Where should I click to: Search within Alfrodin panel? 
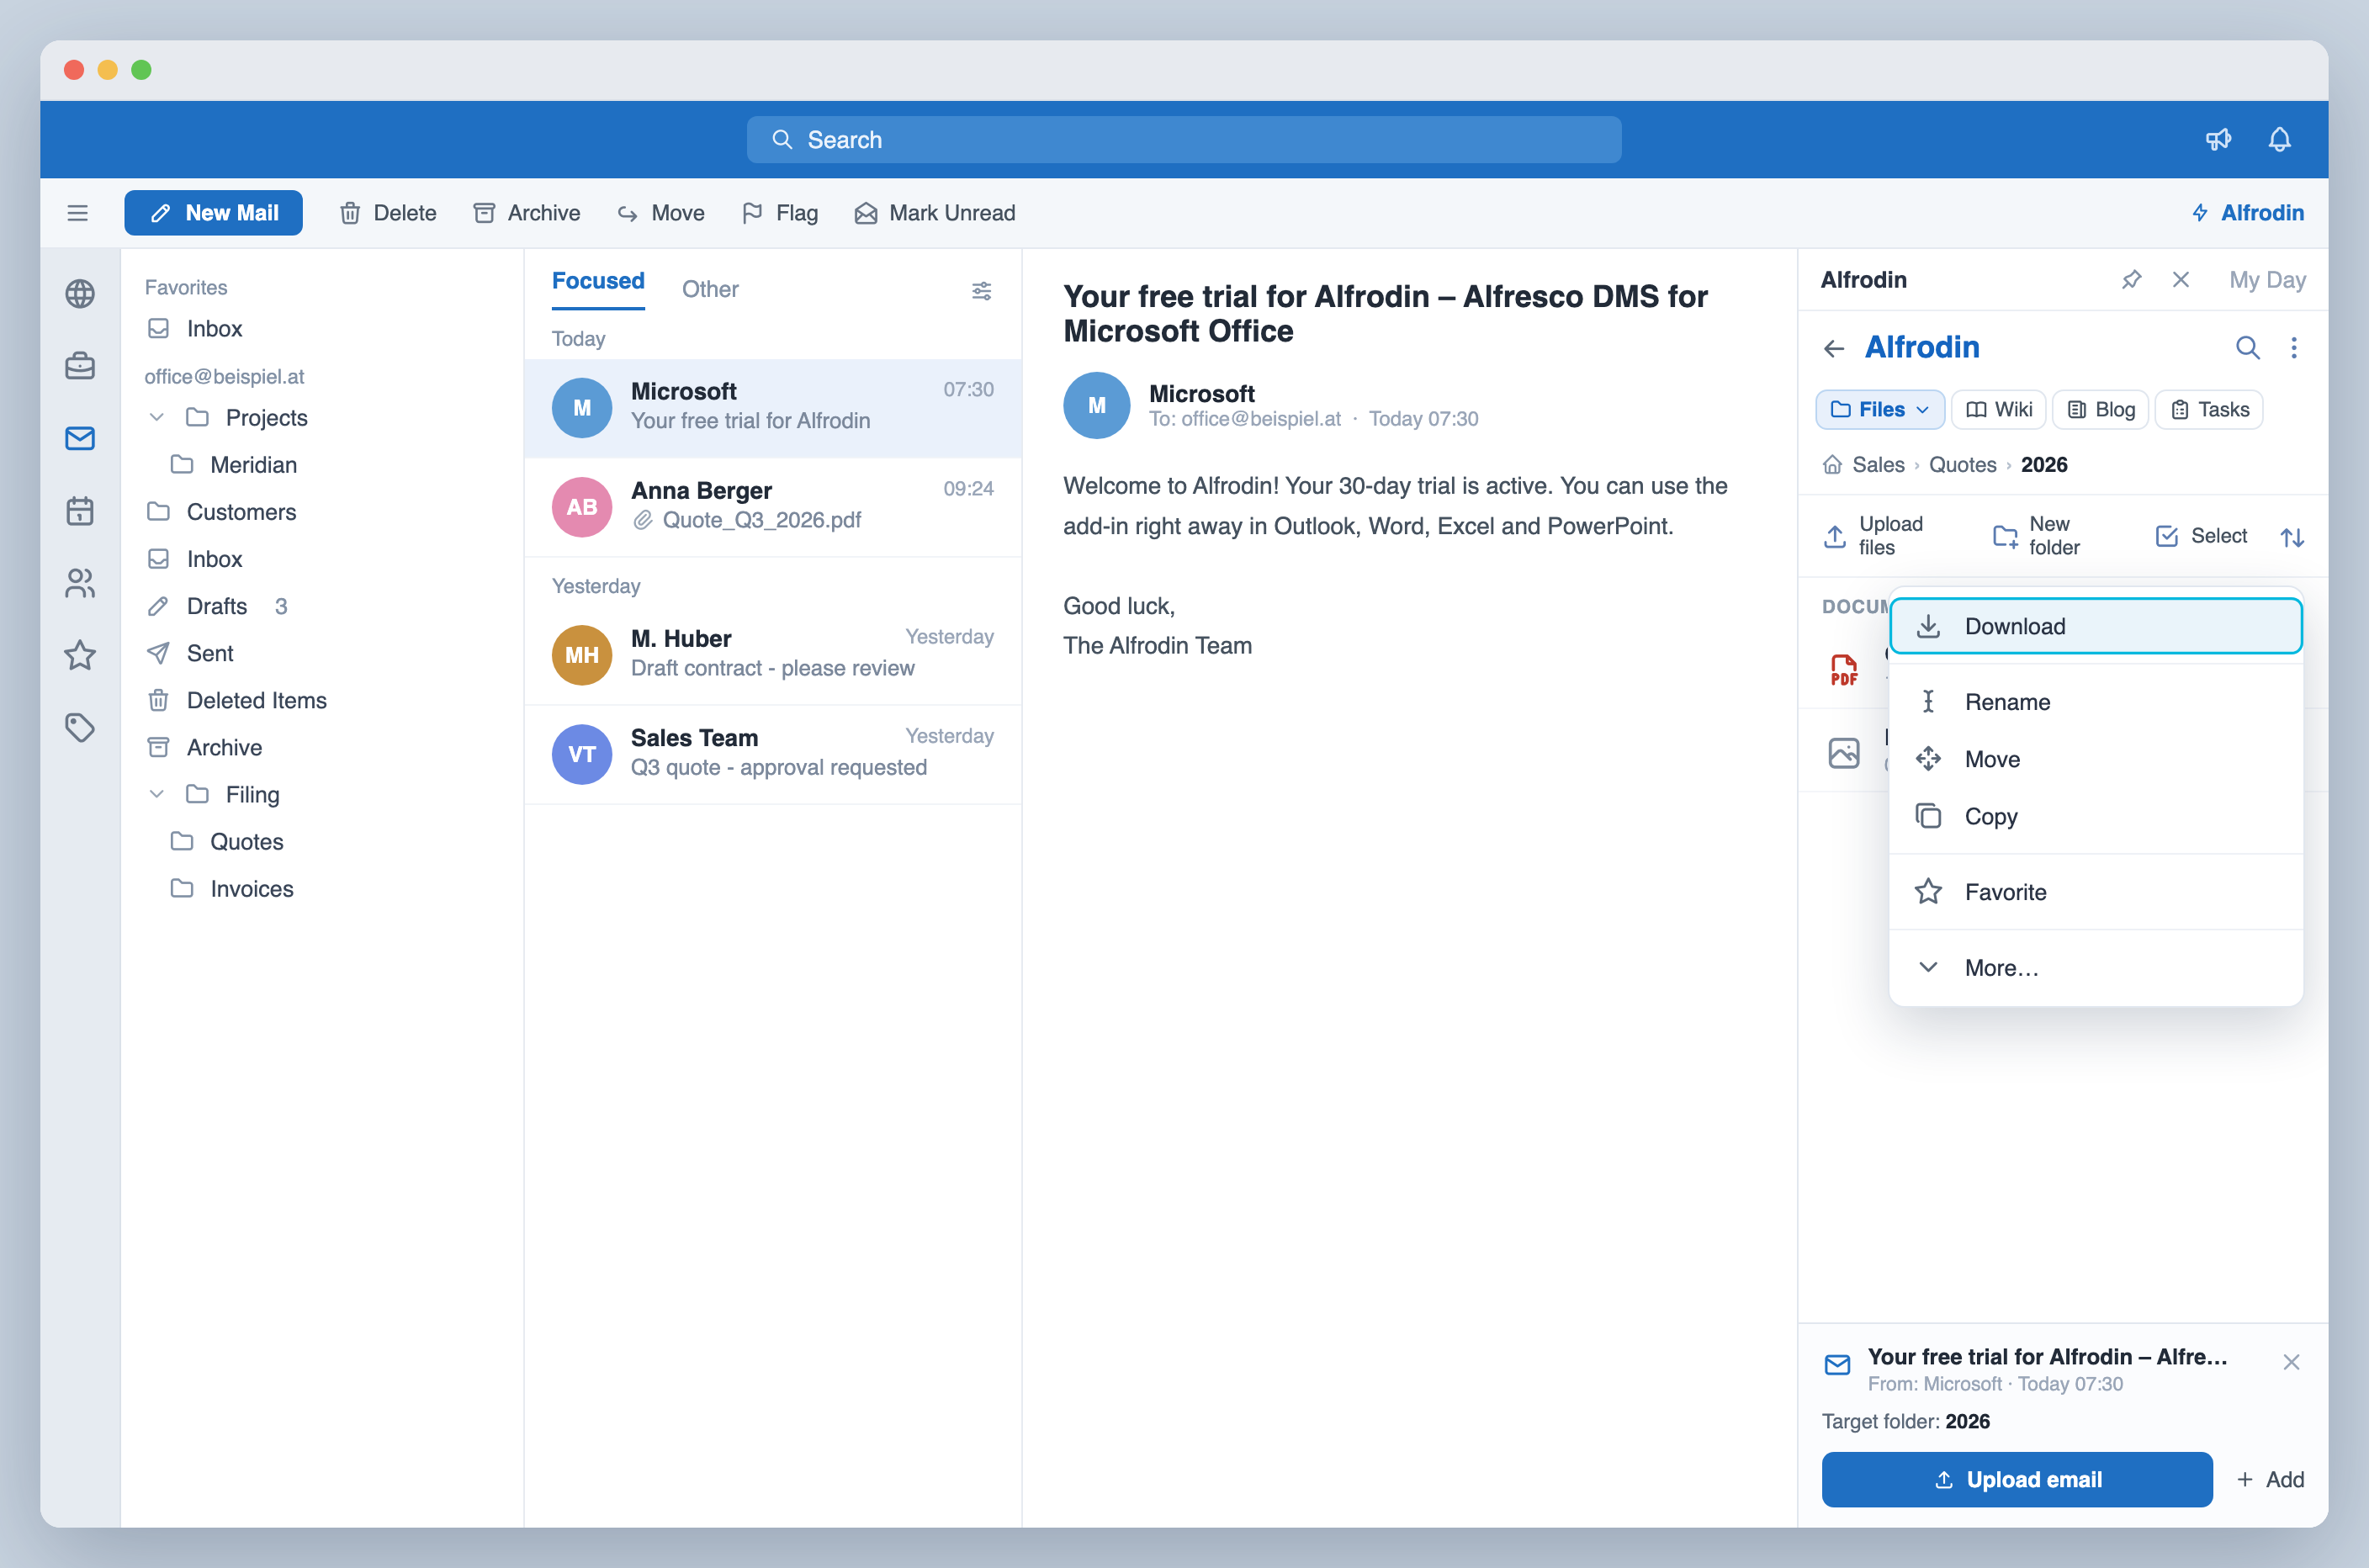(2247, 348)
